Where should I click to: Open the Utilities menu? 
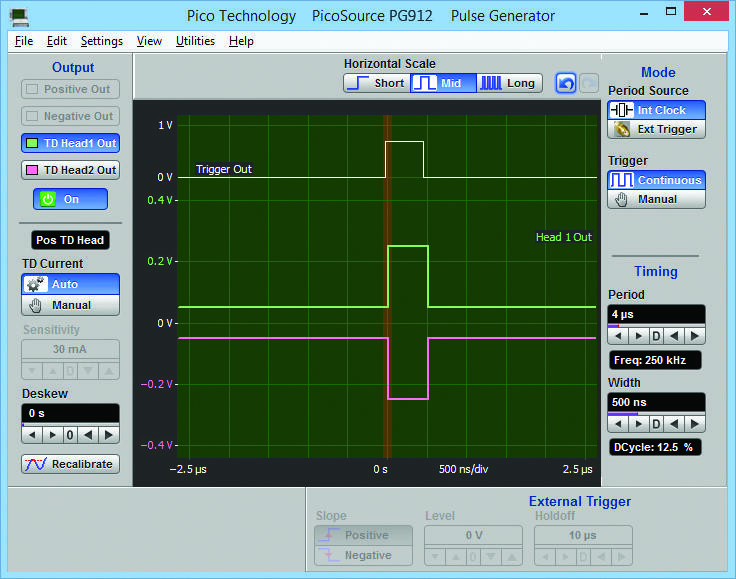click(195, 41)
